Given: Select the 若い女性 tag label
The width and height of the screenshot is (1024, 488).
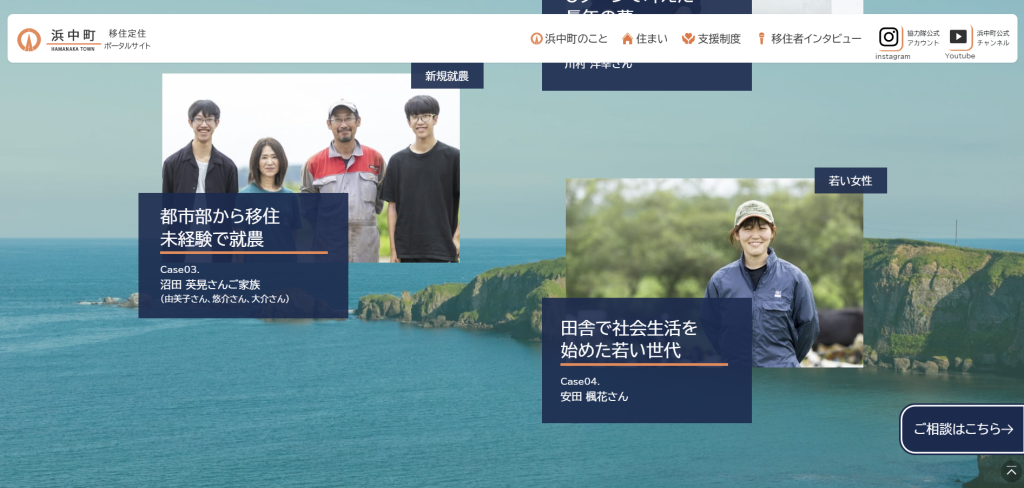Looking at the screenshot, I should (x=850, y=181).
